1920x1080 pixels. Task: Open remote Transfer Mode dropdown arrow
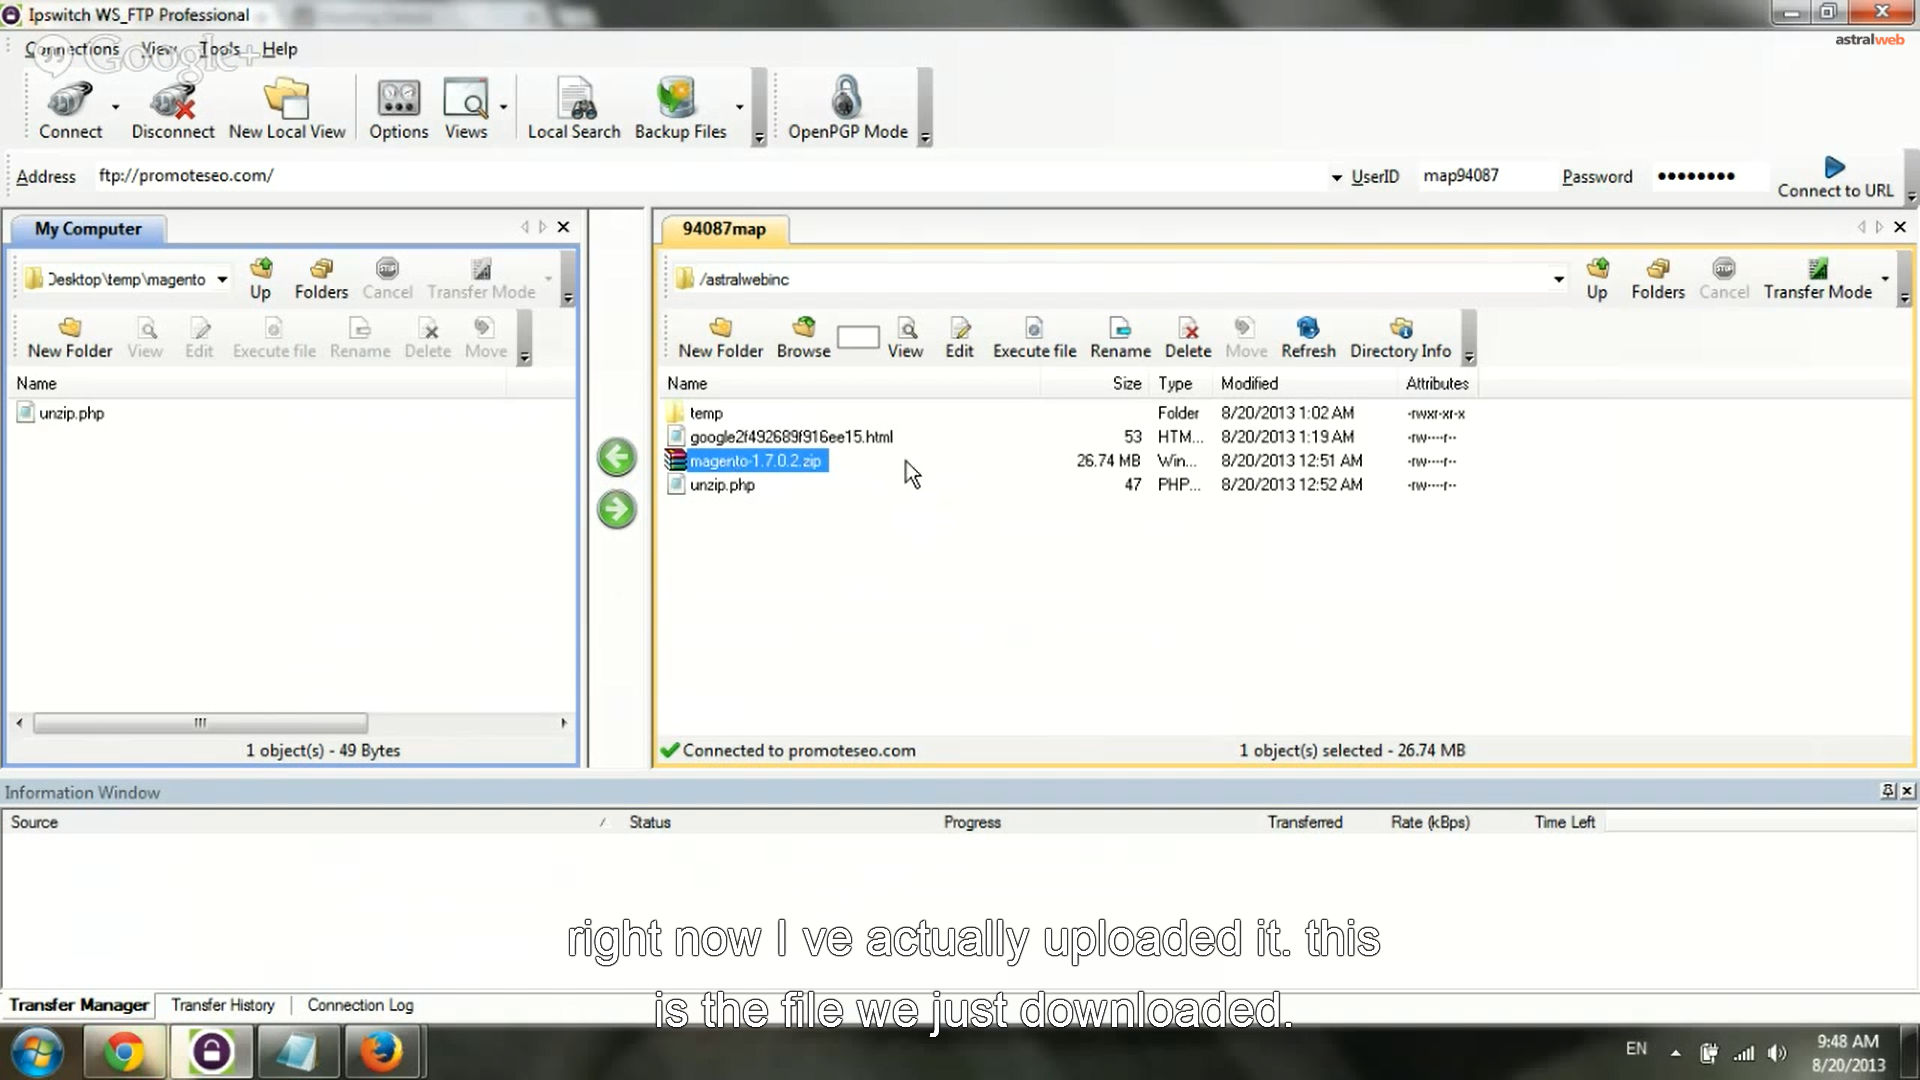[x=1885, y=279]
